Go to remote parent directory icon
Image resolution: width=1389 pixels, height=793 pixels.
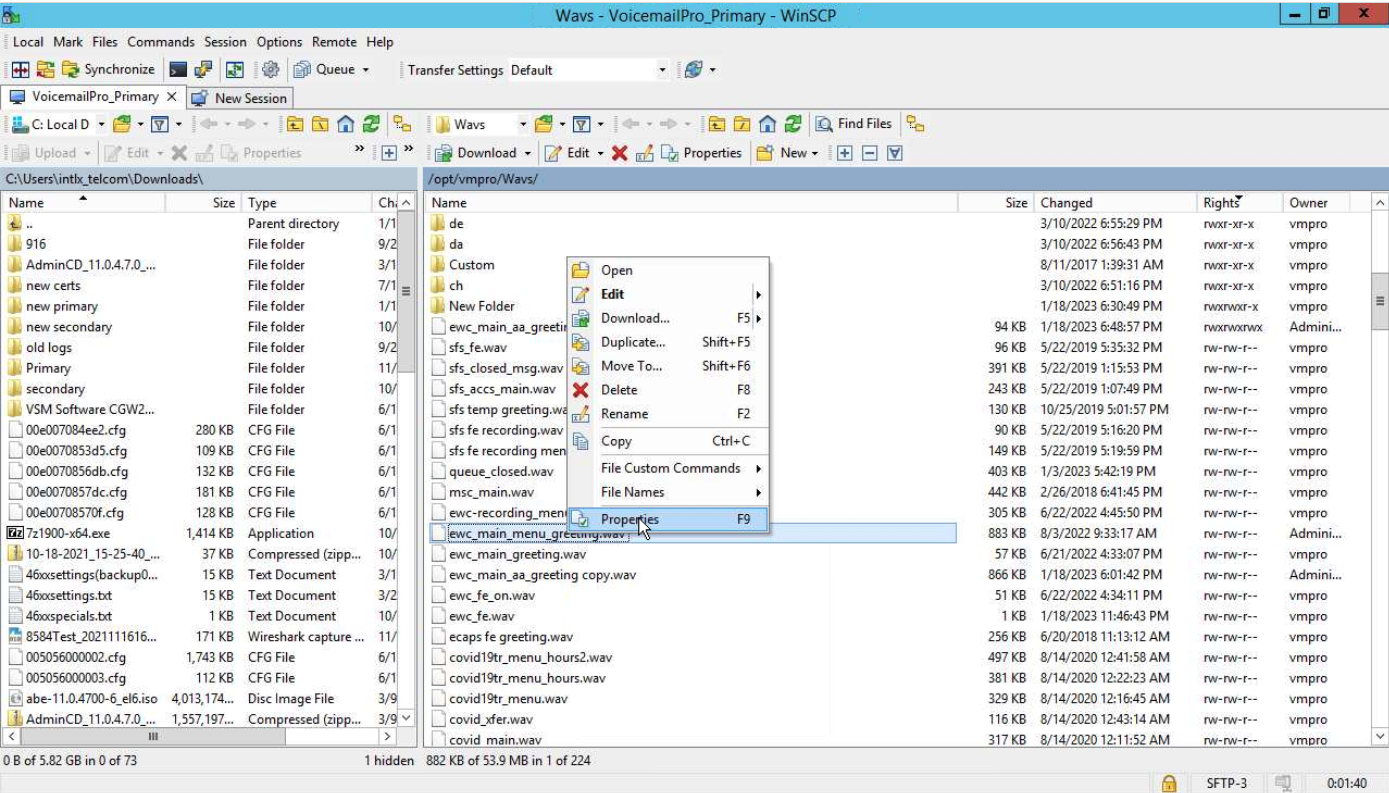pos(717,124)
